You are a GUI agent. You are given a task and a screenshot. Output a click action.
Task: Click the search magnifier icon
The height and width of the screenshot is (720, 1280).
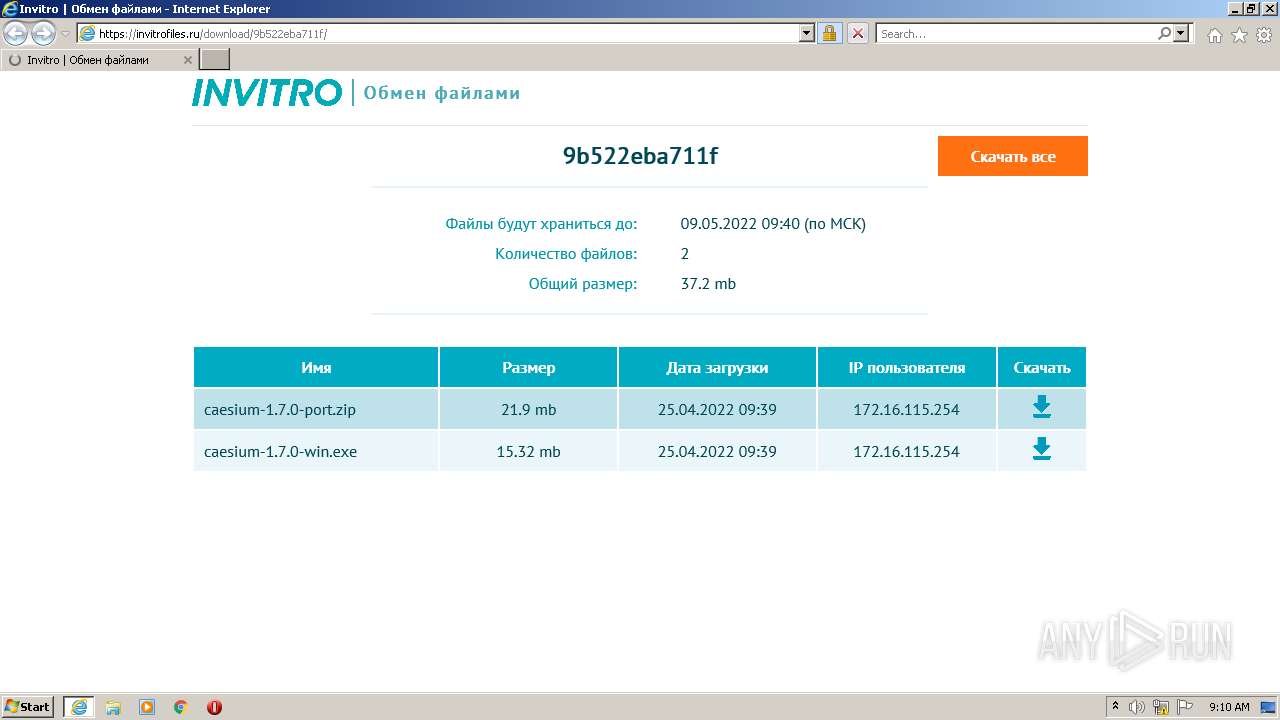click(x=1164, y=34)
